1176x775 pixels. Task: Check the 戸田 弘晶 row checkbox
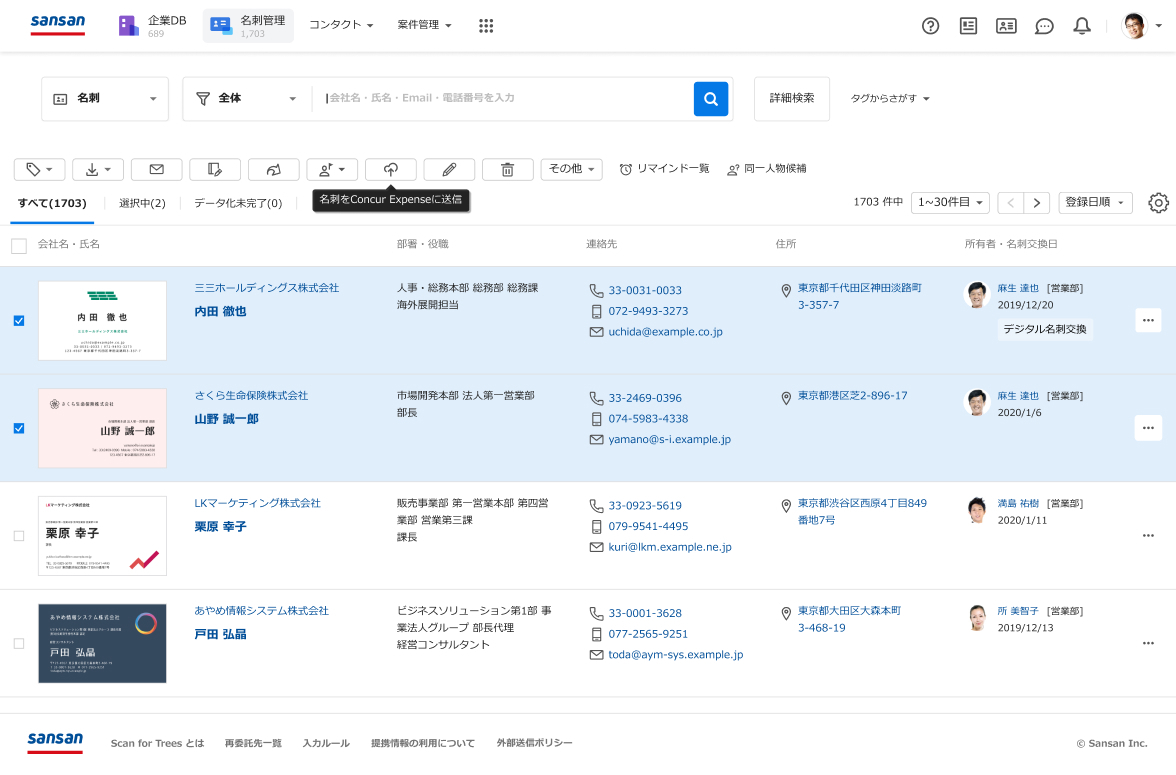click(x=19, y=644)
